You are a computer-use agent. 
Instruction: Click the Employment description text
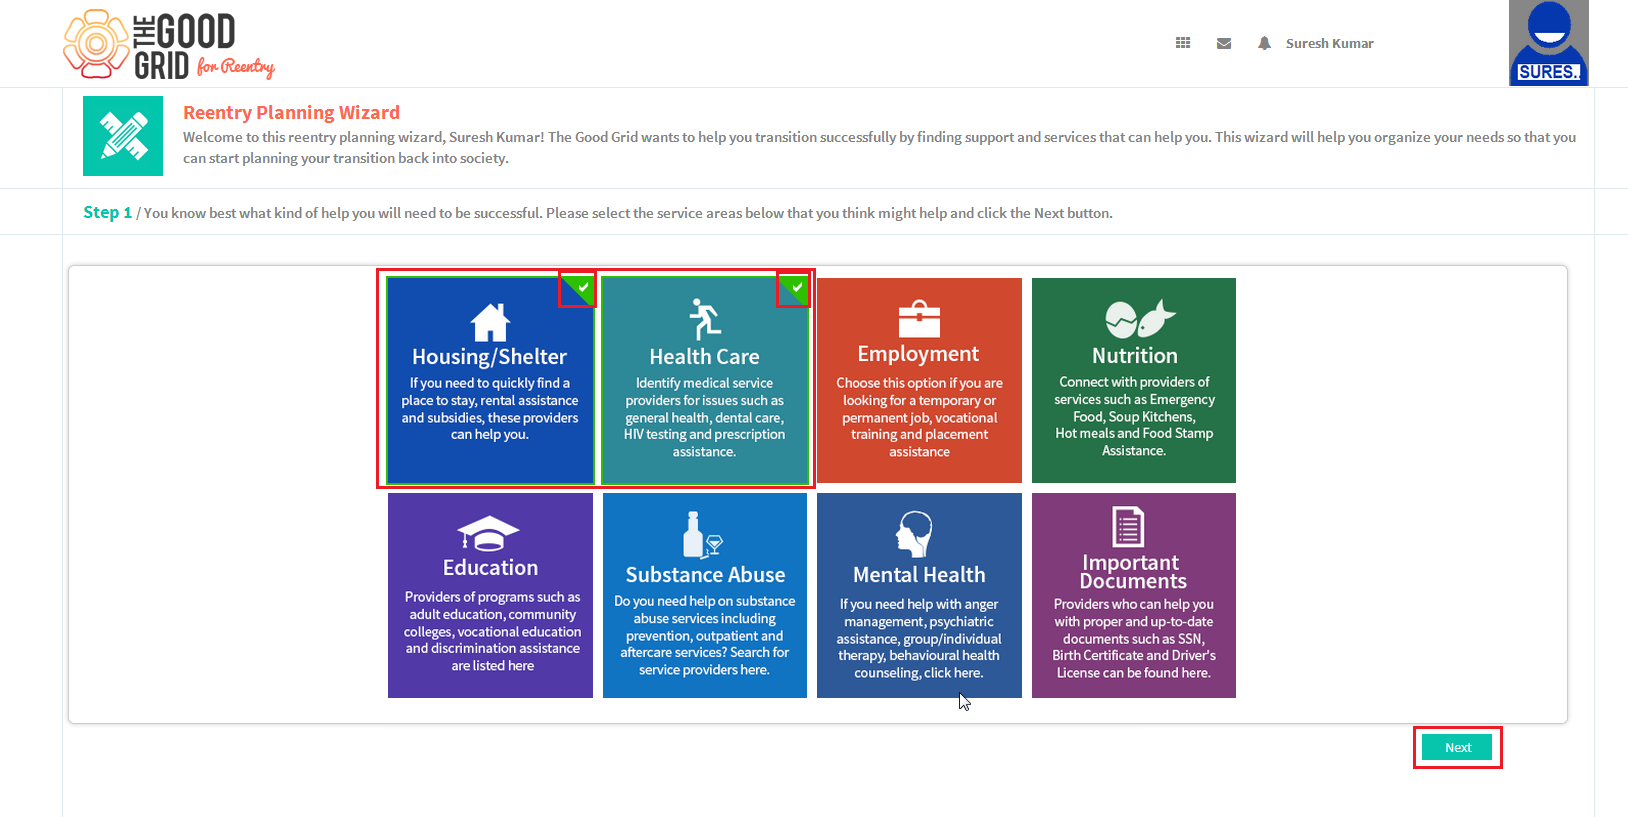pyautogui.click(x=919, y=417)
